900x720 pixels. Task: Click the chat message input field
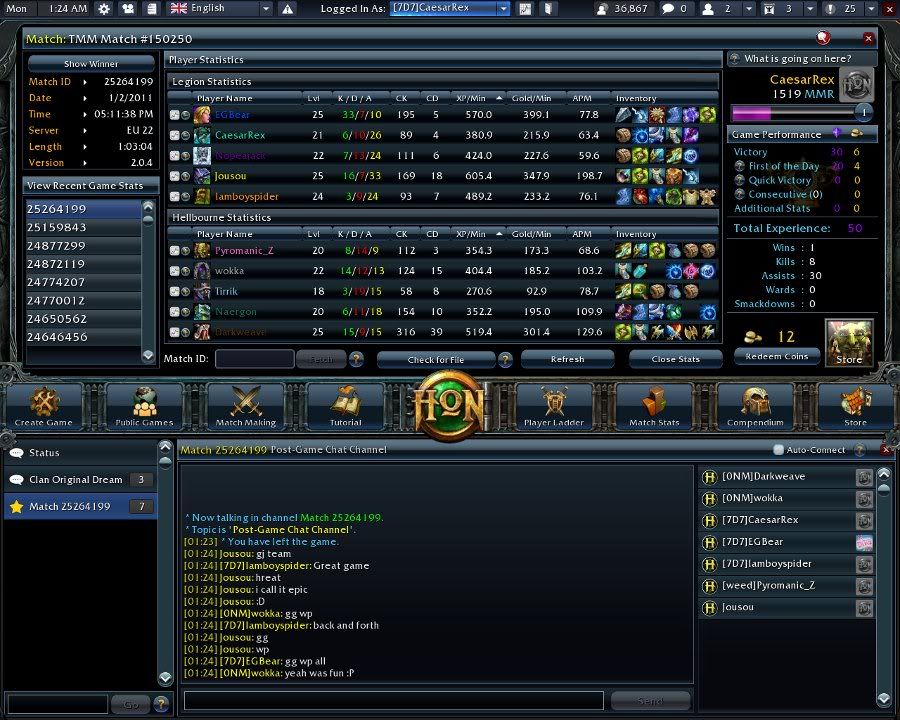point(394,700)
